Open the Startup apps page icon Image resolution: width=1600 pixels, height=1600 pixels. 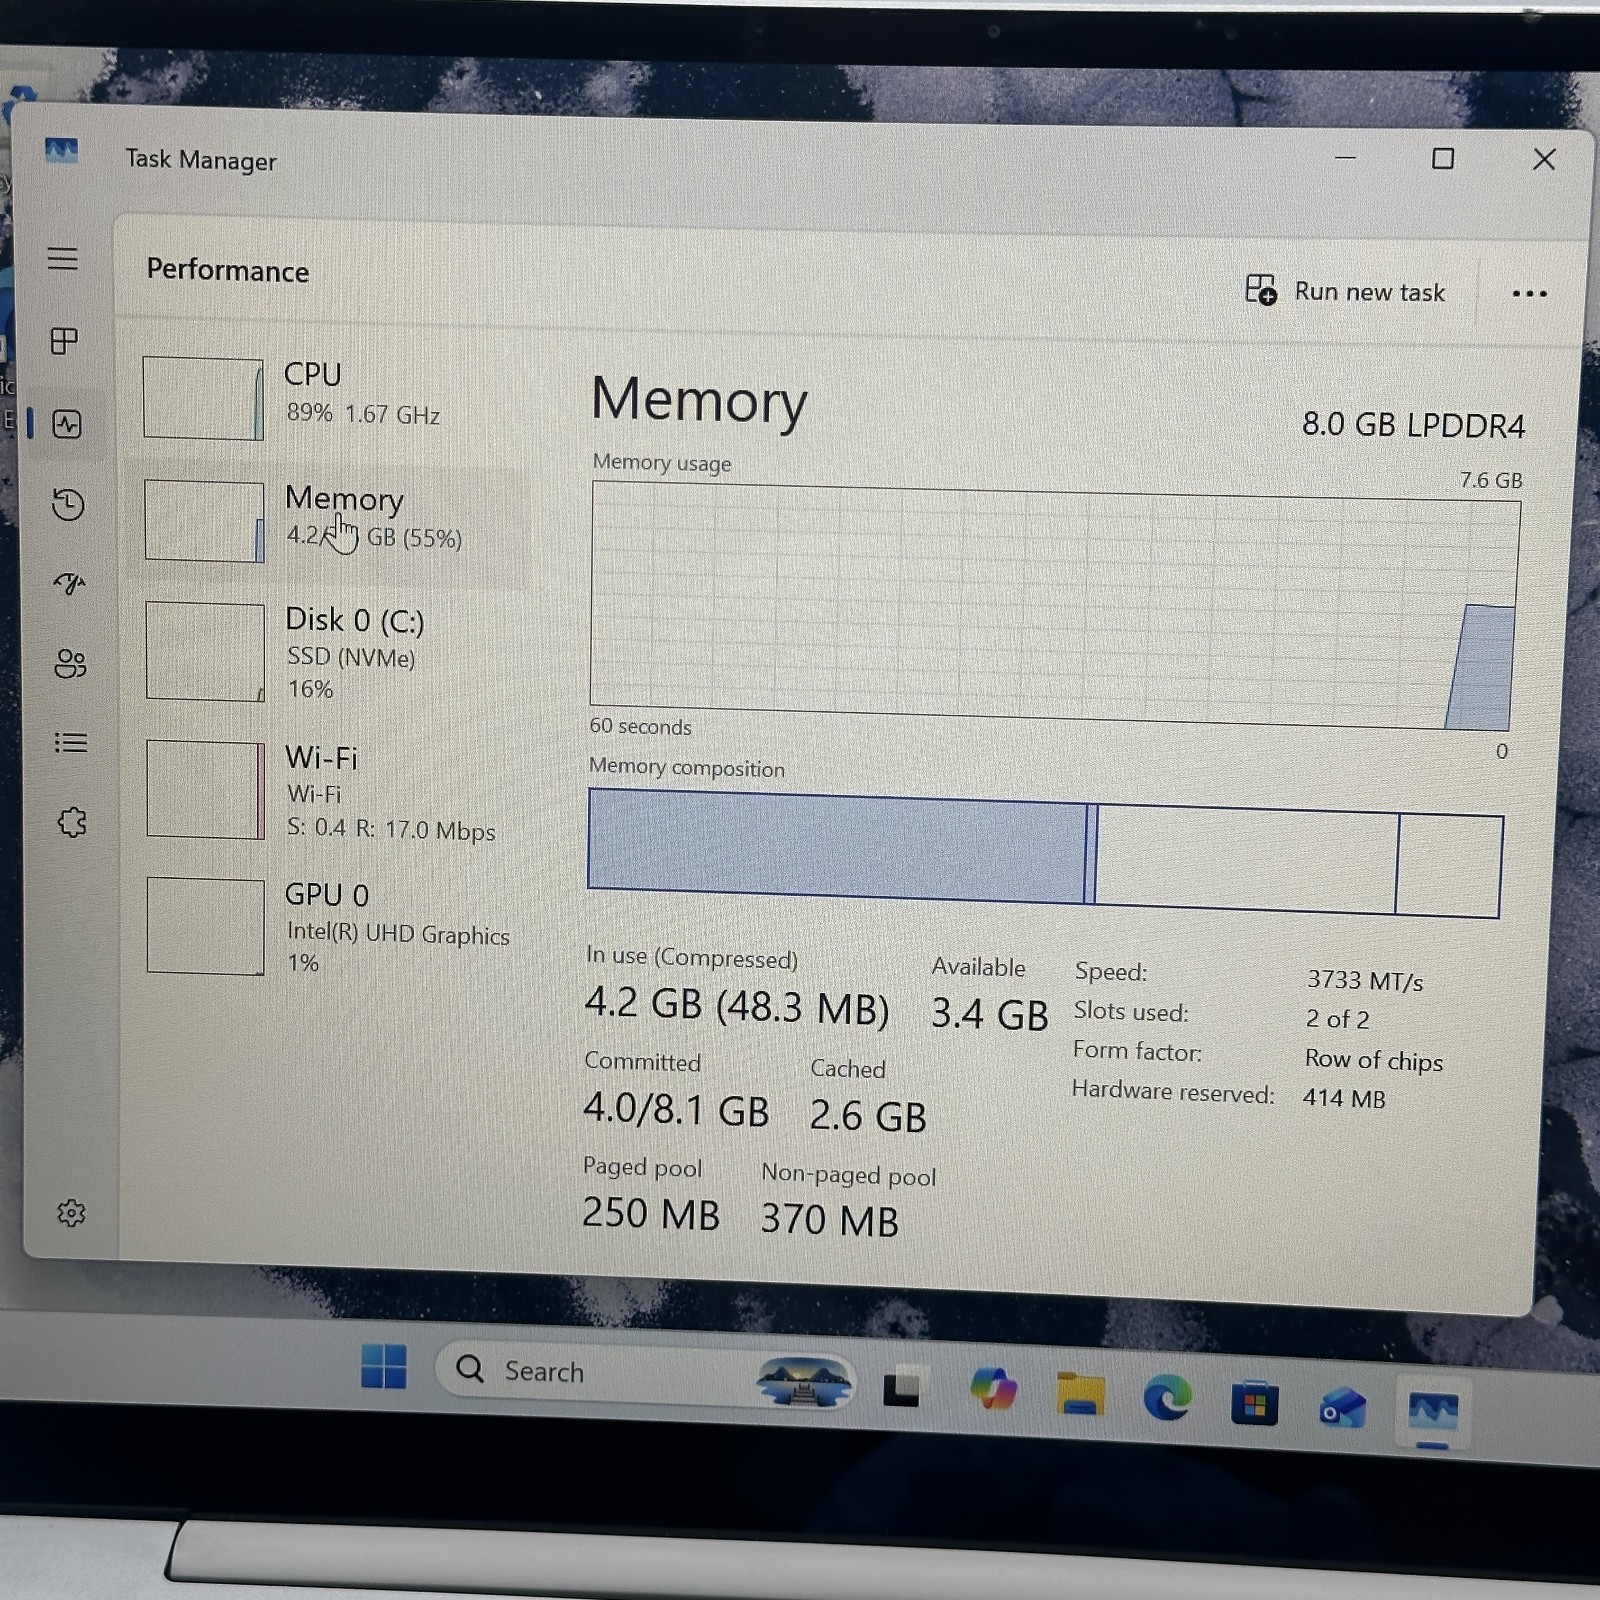tap(69, 583)
